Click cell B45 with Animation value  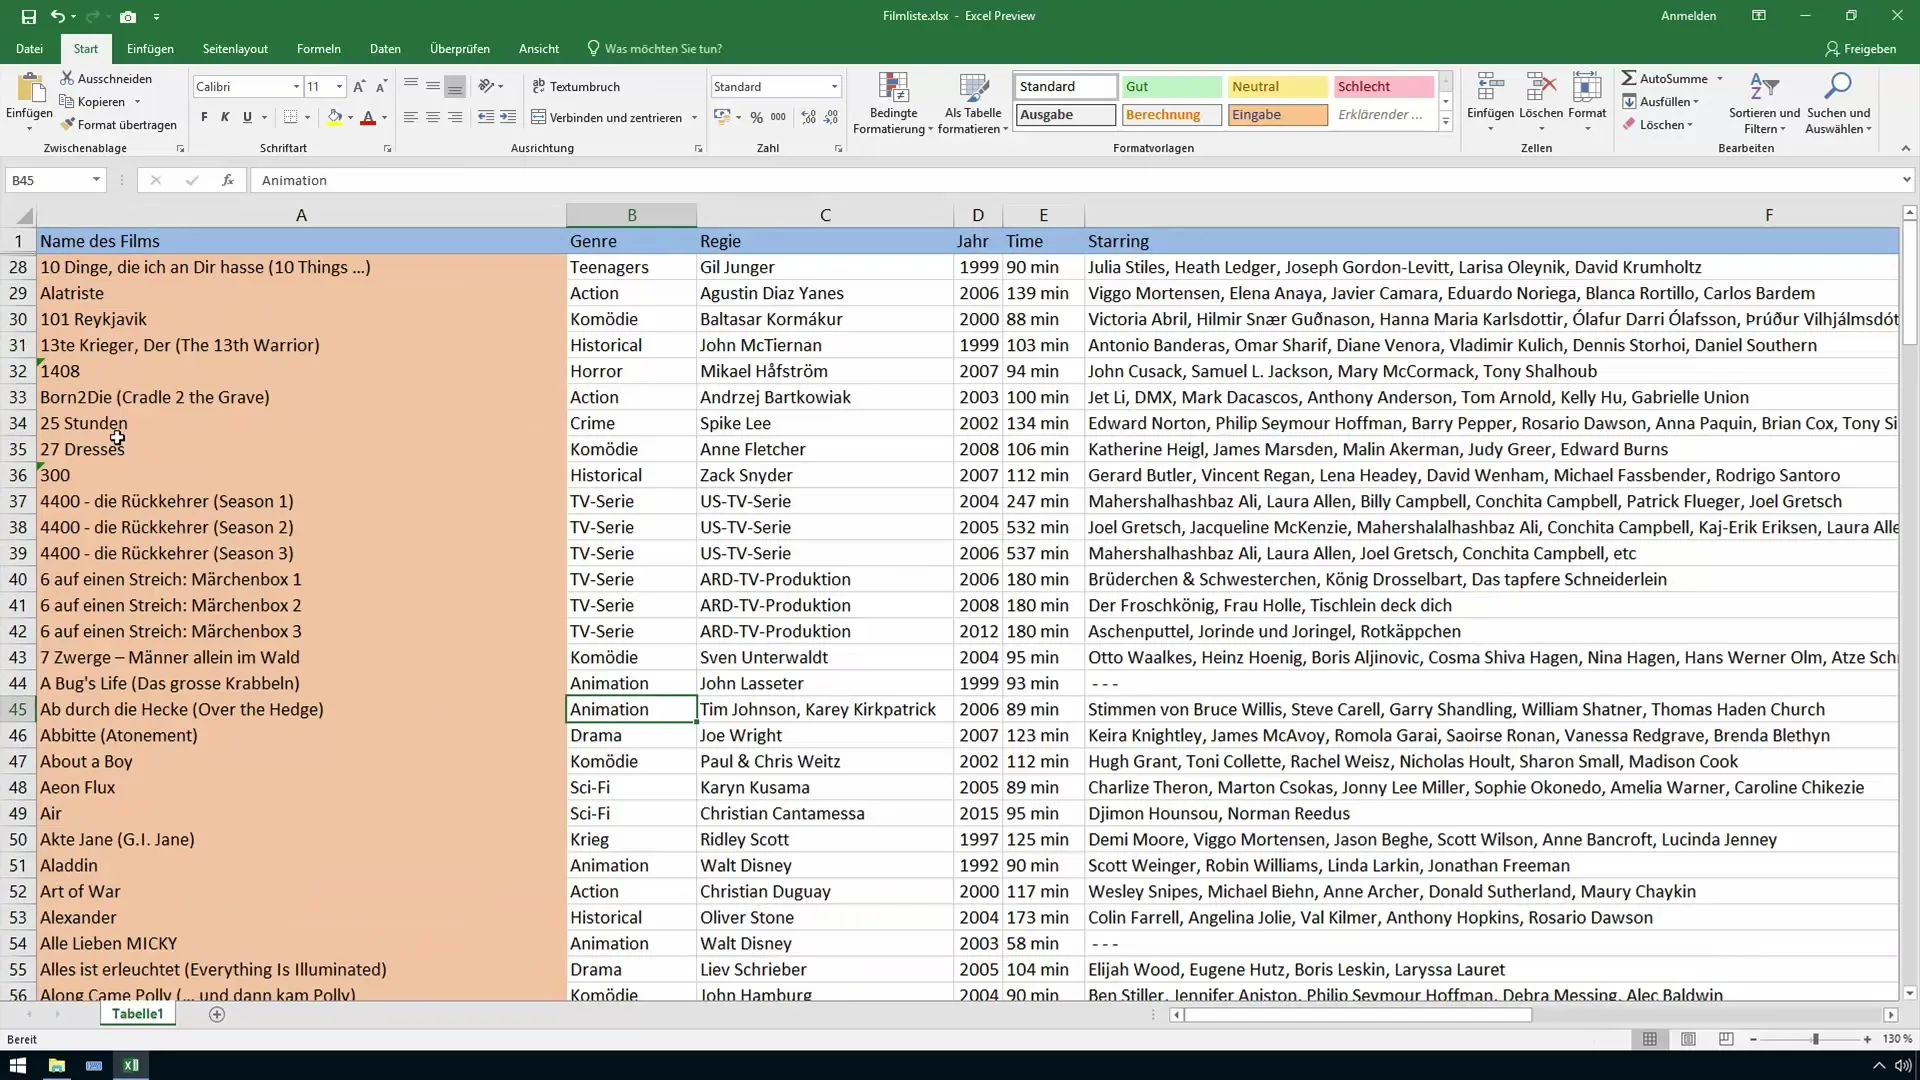632,709
